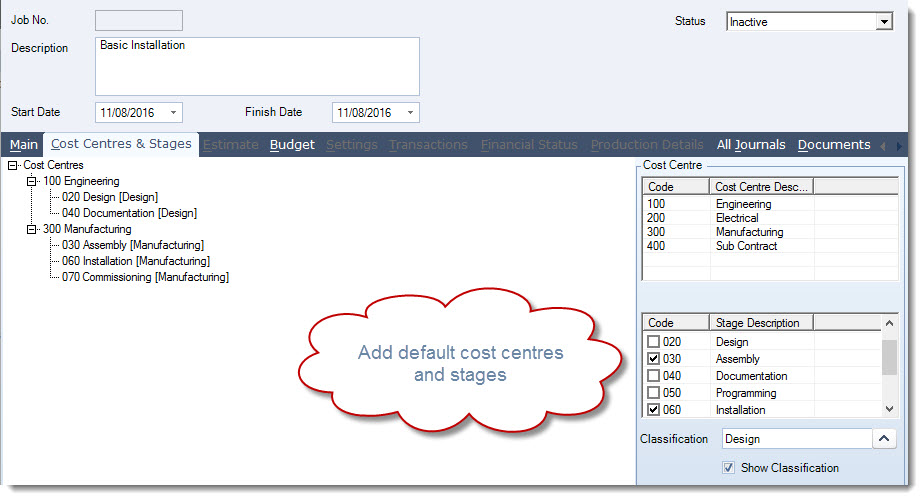Select the 100 Engineering tree item
The height and width of the screenshot is (500, 923).
tap(81, 181)
